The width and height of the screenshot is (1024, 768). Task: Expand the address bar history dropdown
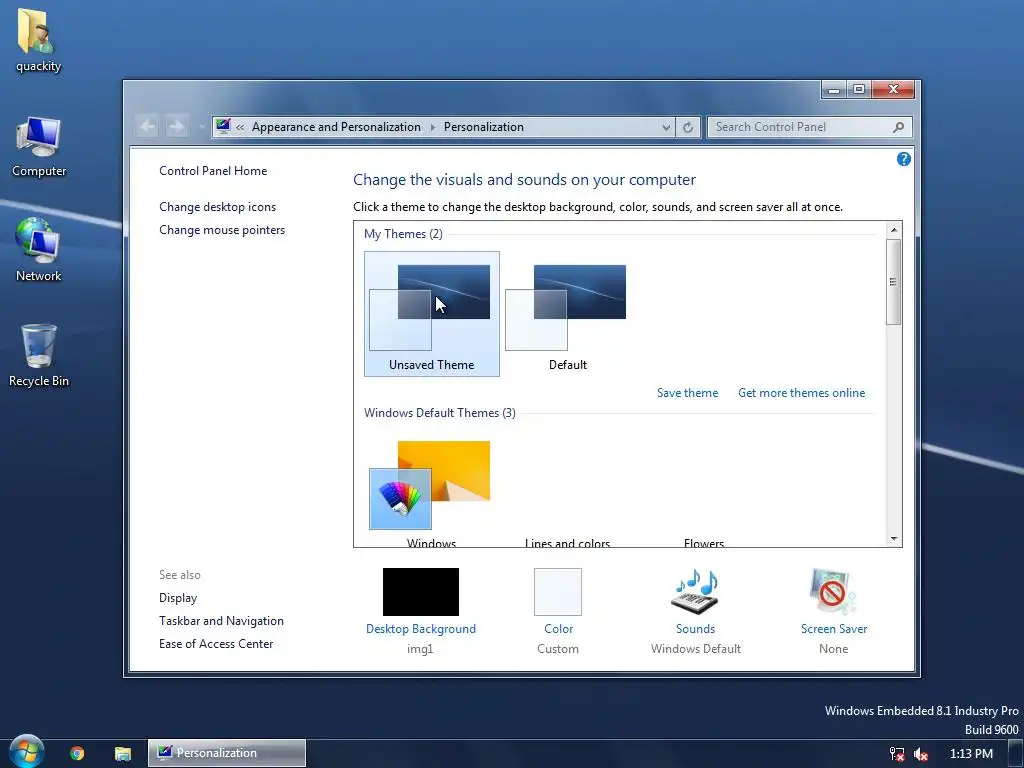665,127
